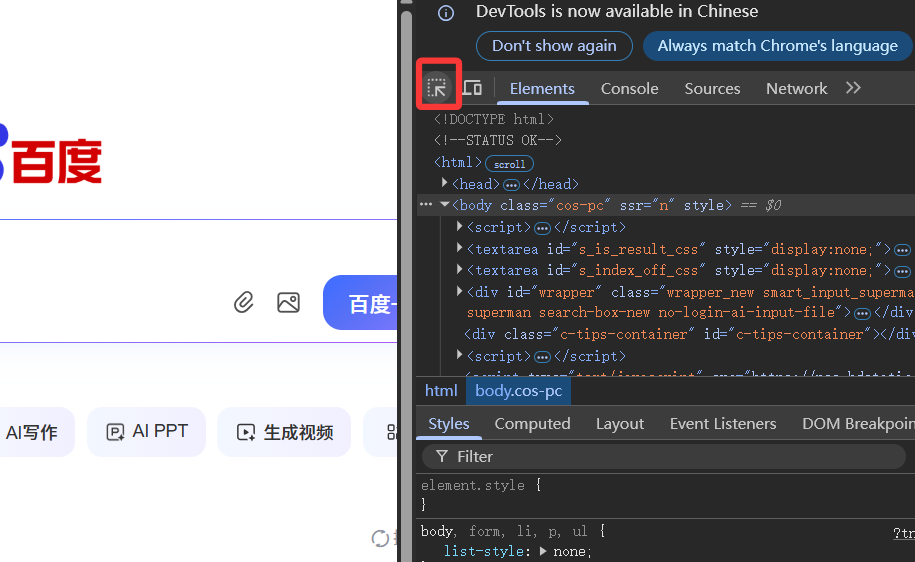Click Always match Chrome's language button
This screenshot has height=562, width=915.
(x=777, y=46)
